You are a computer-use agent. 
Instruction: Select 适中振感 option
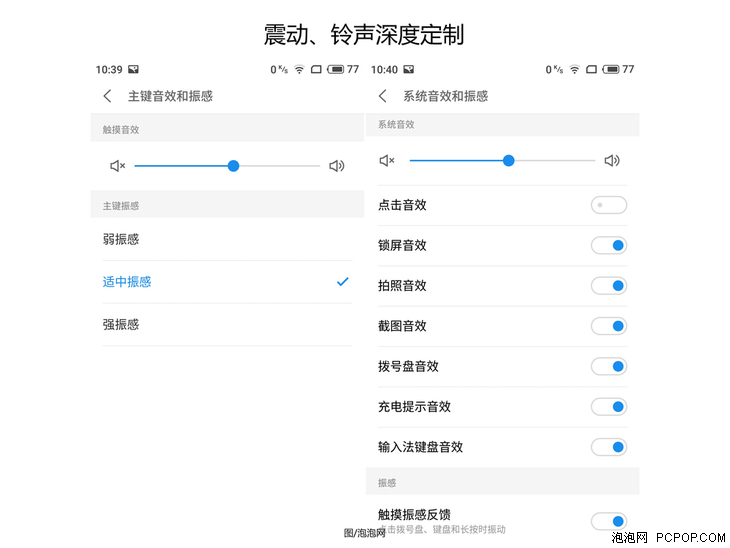click(x=227, y=282)
